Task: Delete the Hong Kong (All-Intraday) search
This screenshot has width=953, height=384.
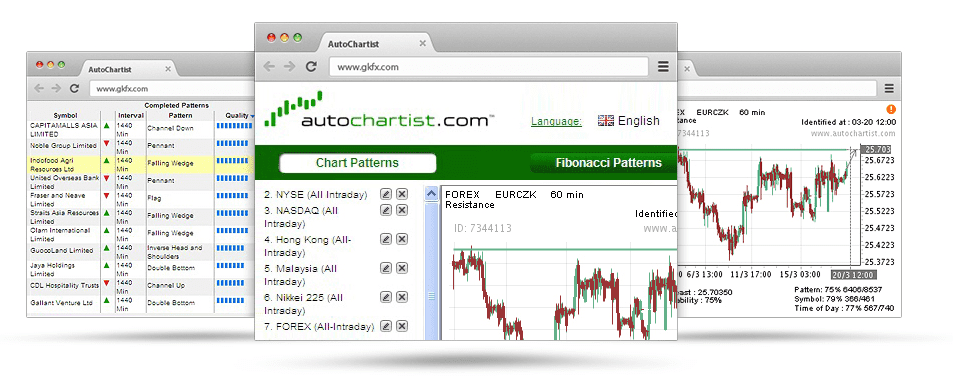Action: click(402, 239)
